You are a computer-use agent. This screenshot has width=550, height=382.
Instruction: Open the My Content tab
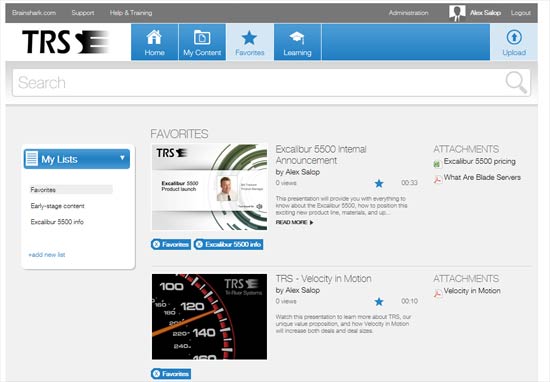point(202,42)
